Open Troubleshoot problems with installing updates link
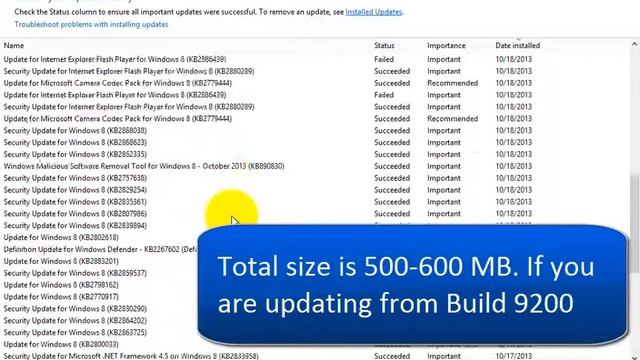 pos(91,24)
